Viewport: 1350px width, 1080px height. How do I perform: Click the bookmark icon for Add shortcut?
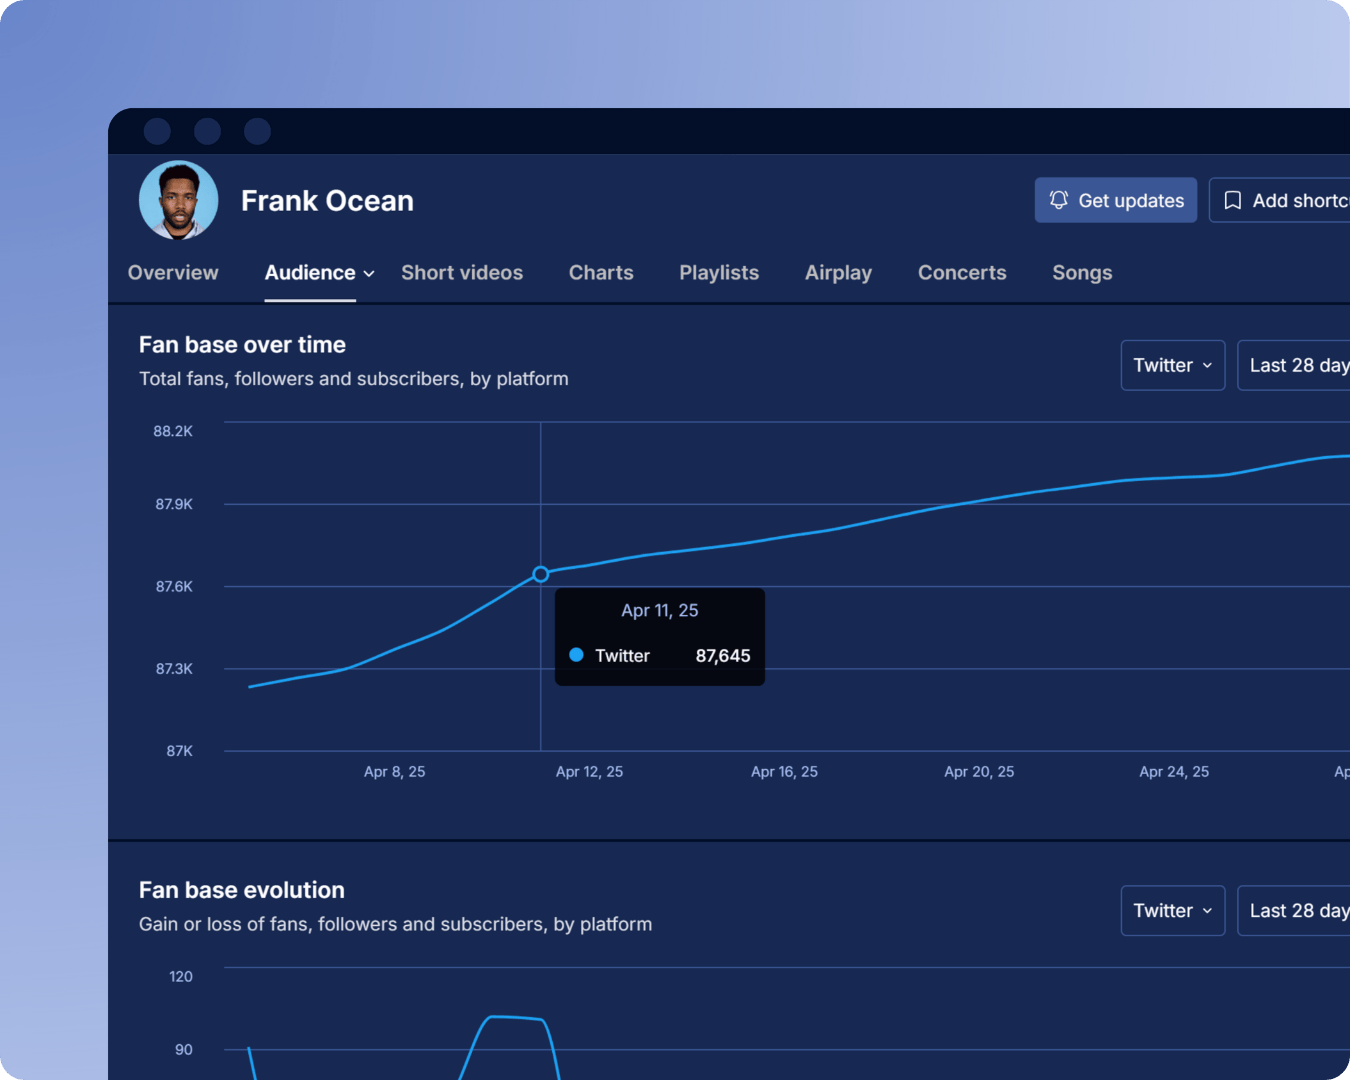tap(1233, 200)
